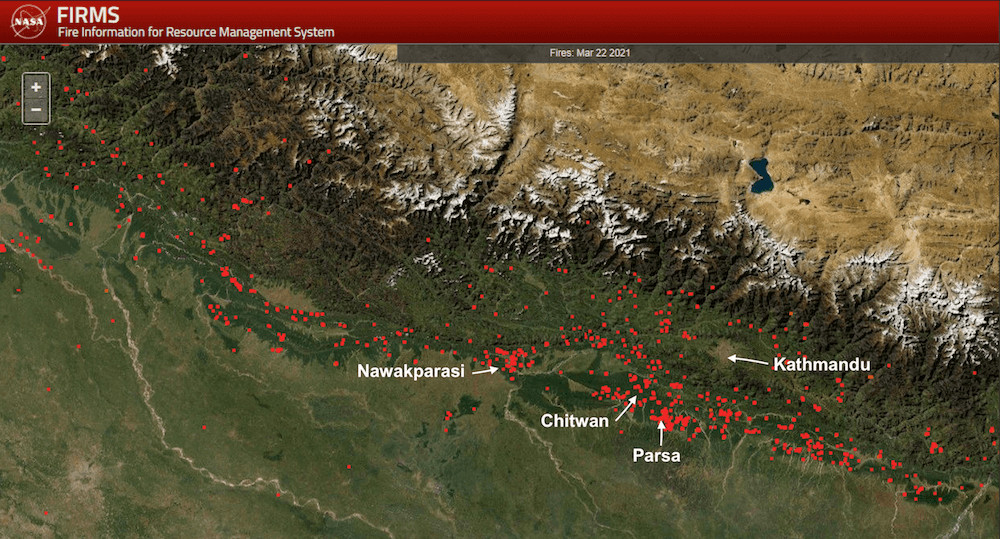
Task: Click the white arrow pointing to Kathmandu
Action: (747, 359)
